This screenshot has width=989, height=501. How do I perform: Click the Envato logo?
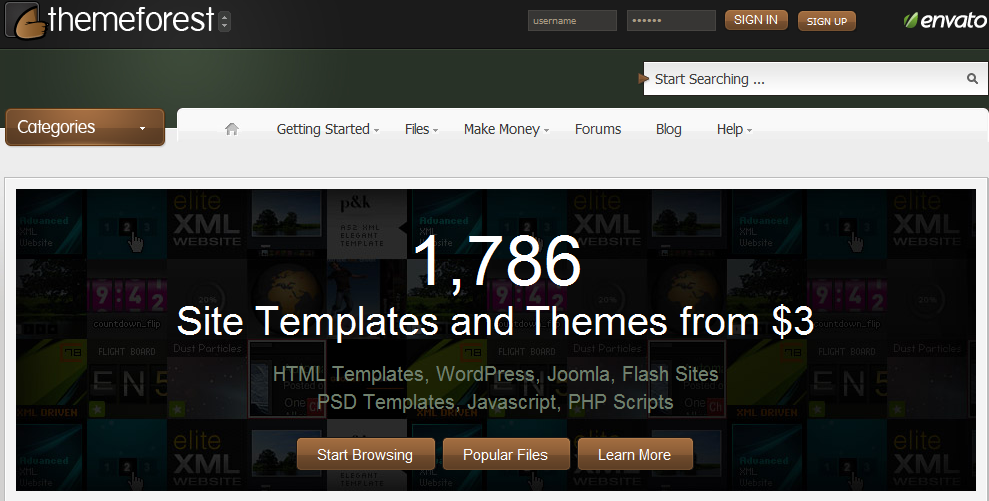945,20
